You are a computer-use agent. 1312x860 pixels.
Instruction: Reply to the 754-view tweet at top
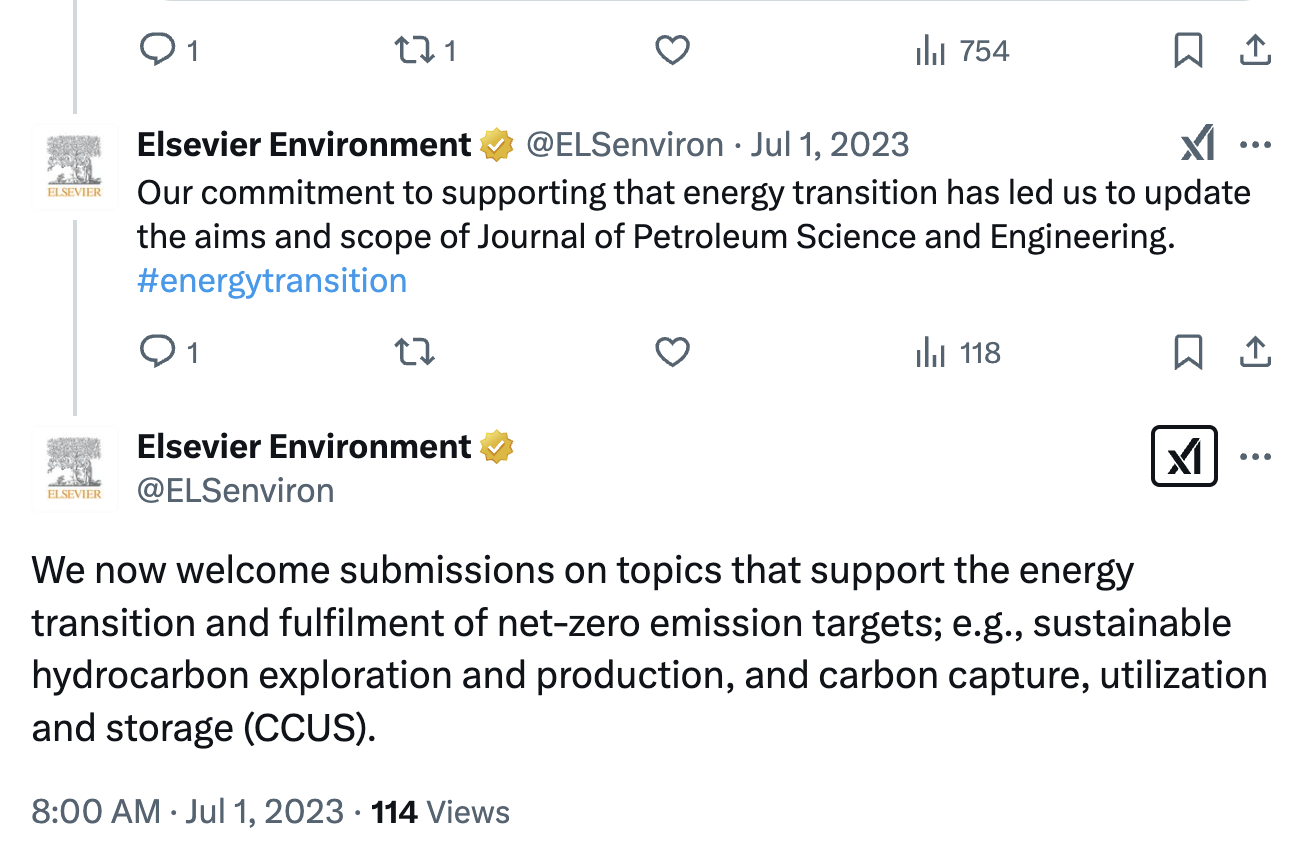[x=157, y=51]
